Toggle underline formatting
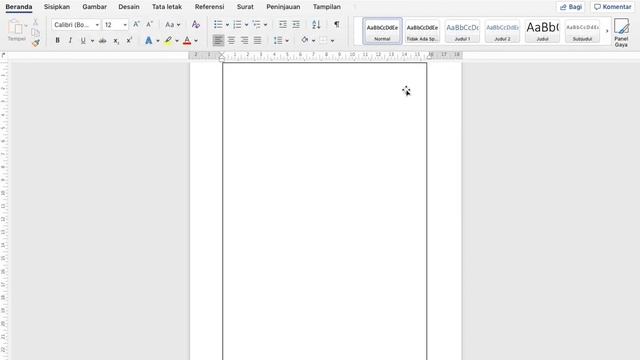Viewport: 640px width, 360px height. pyautogui.click(x=83, y=40)
